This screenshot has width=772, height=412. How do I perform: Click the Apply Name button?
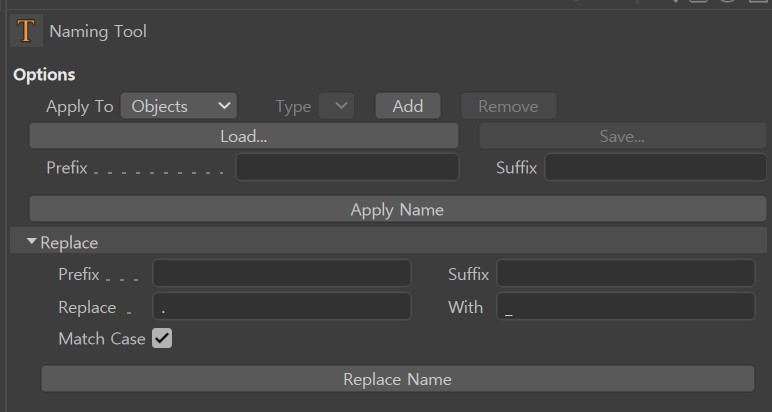[x=397, y=209]
